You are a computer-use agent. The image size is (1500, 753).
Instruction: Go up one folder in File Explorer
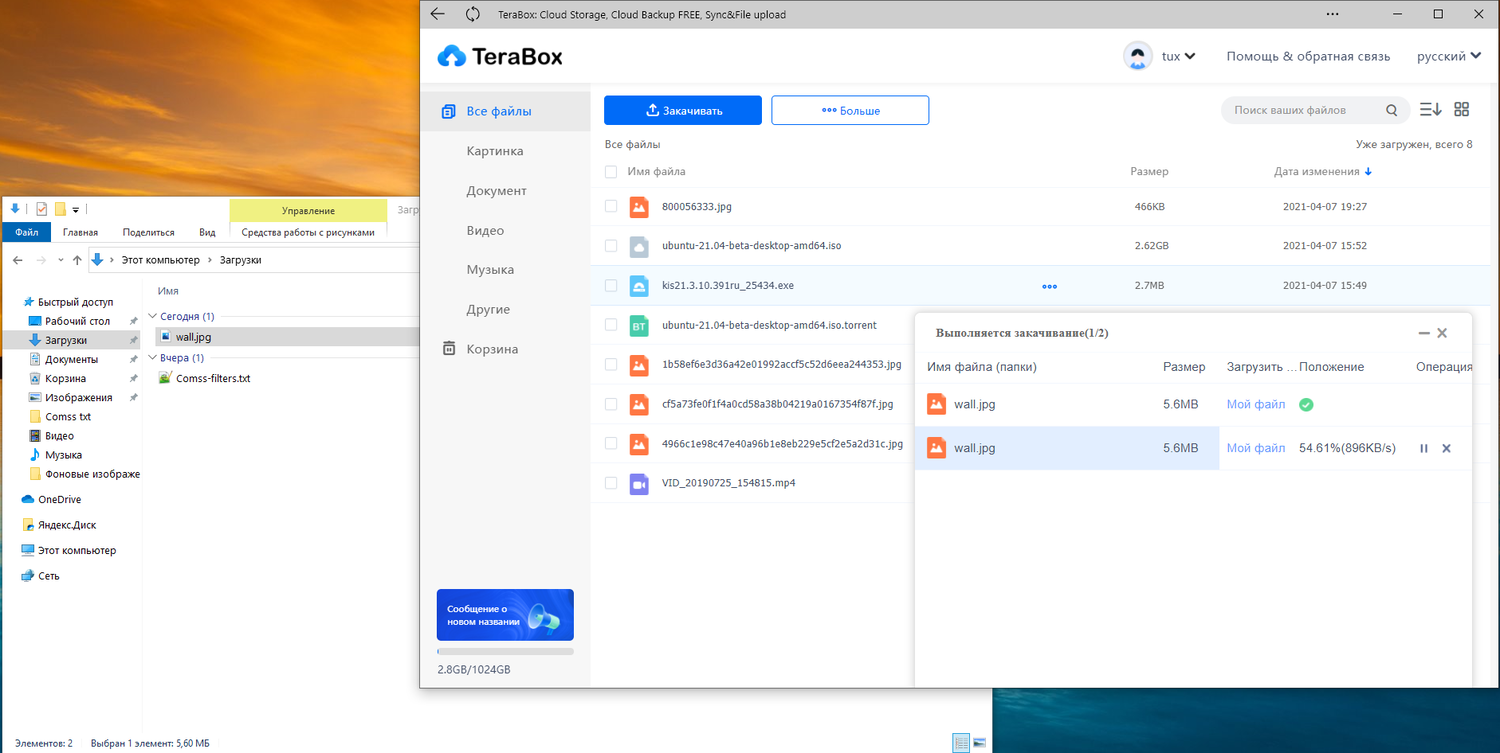coord(77,260)
